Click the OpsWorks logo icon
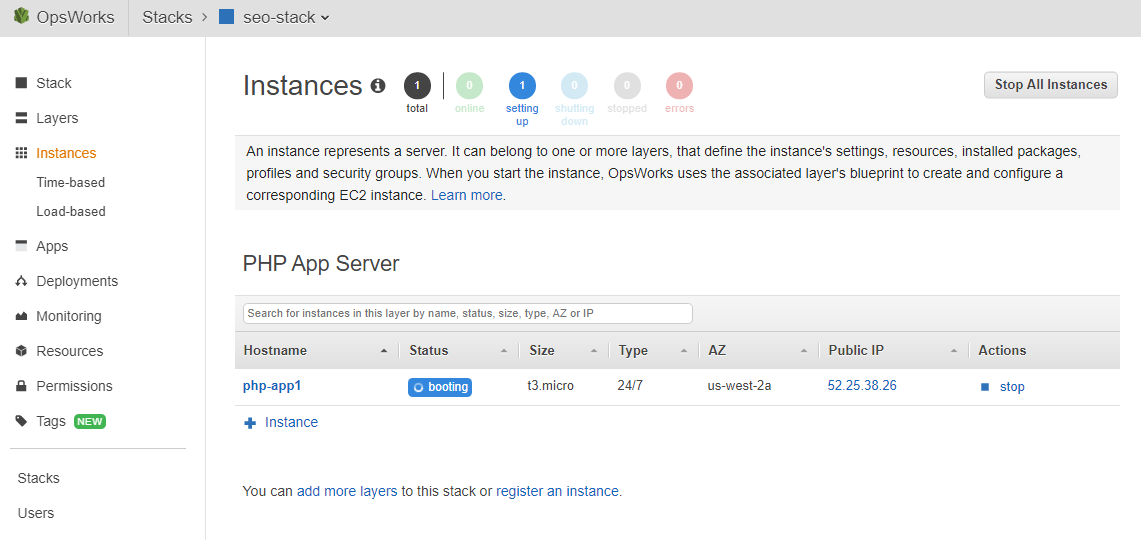 (21, 16)
